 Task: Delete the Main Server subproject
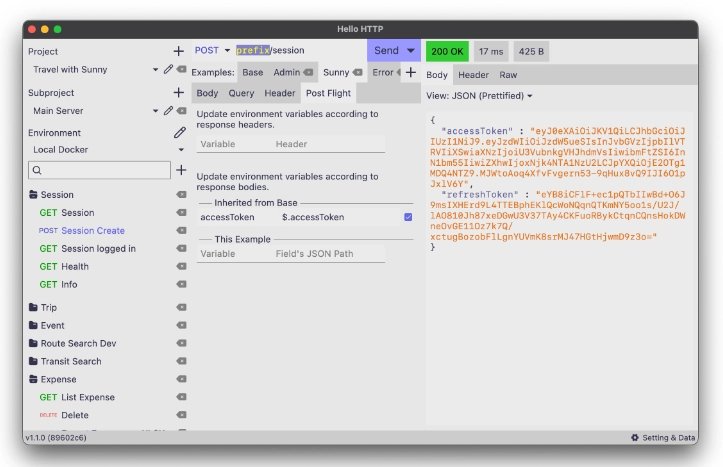(x=182, y=111)
